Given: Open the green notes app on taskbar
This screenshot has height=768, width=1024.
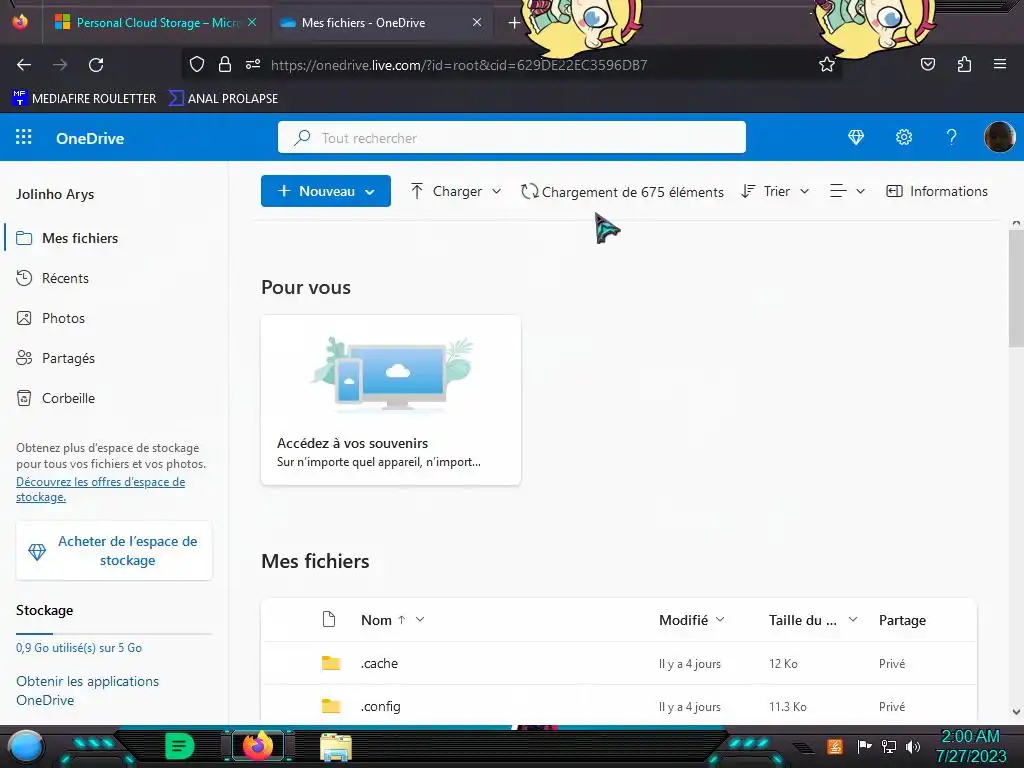Looking at the screenshot, I should coord(180,746).
